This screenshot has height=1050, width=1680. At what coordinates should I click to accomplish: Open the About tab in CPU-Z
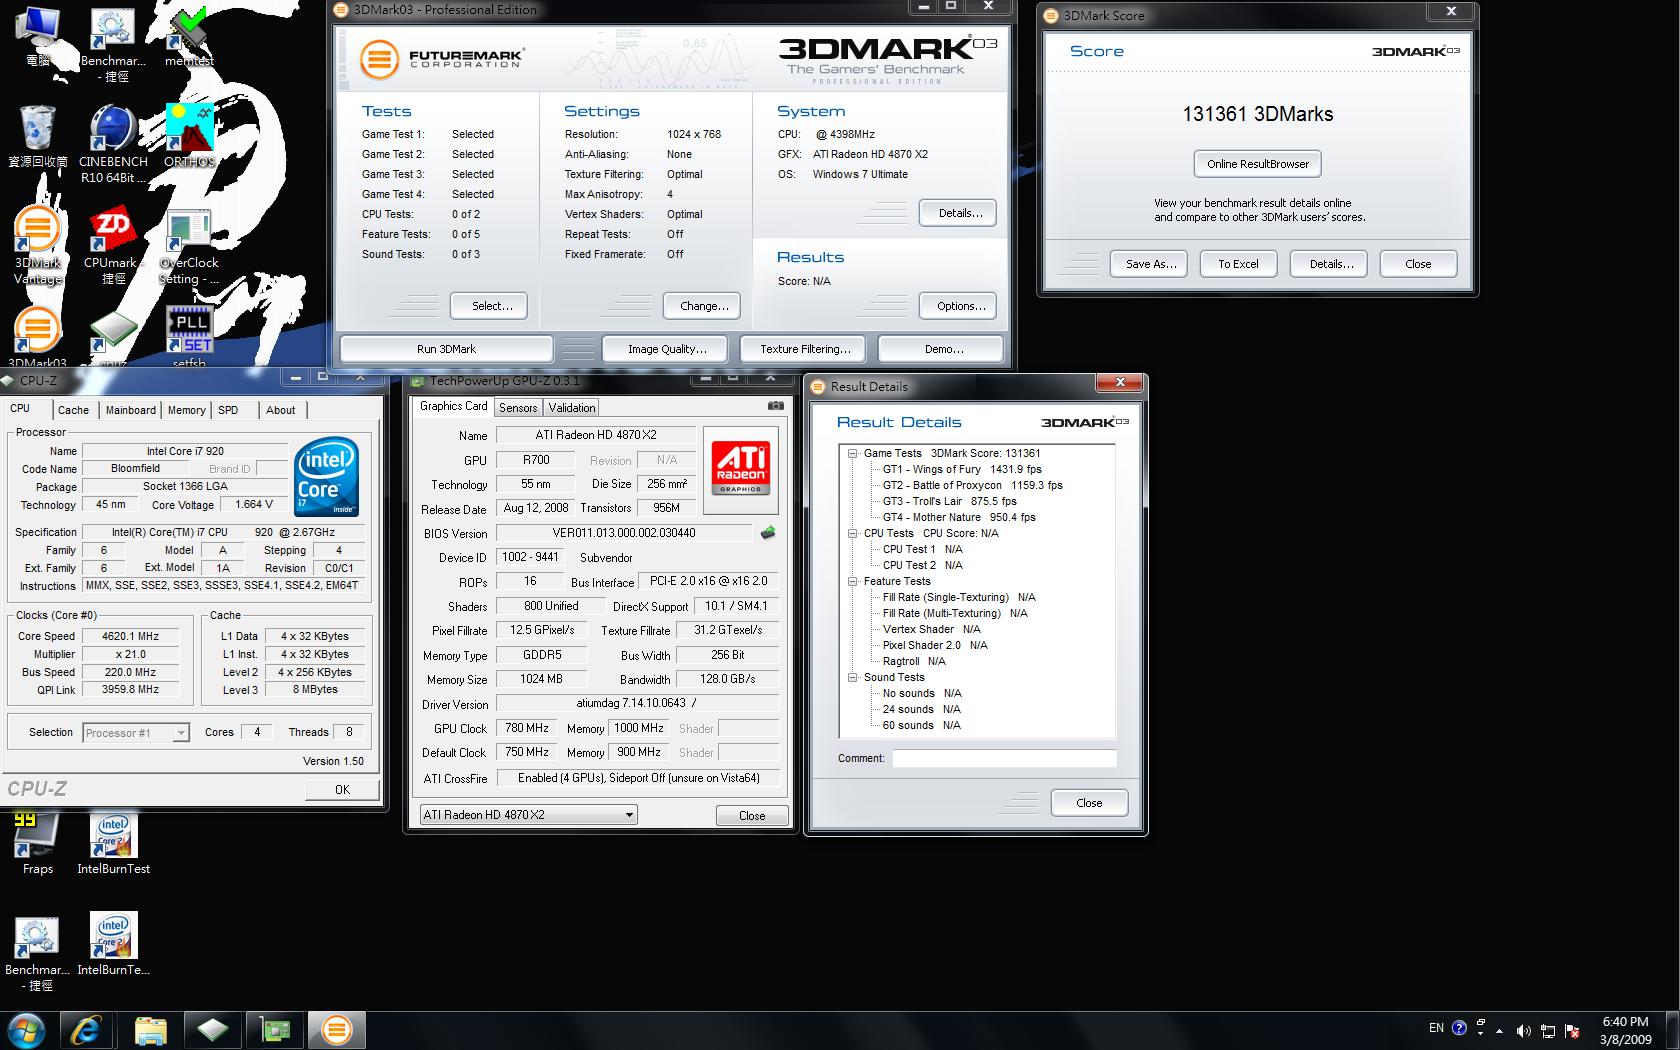(280, 410)
